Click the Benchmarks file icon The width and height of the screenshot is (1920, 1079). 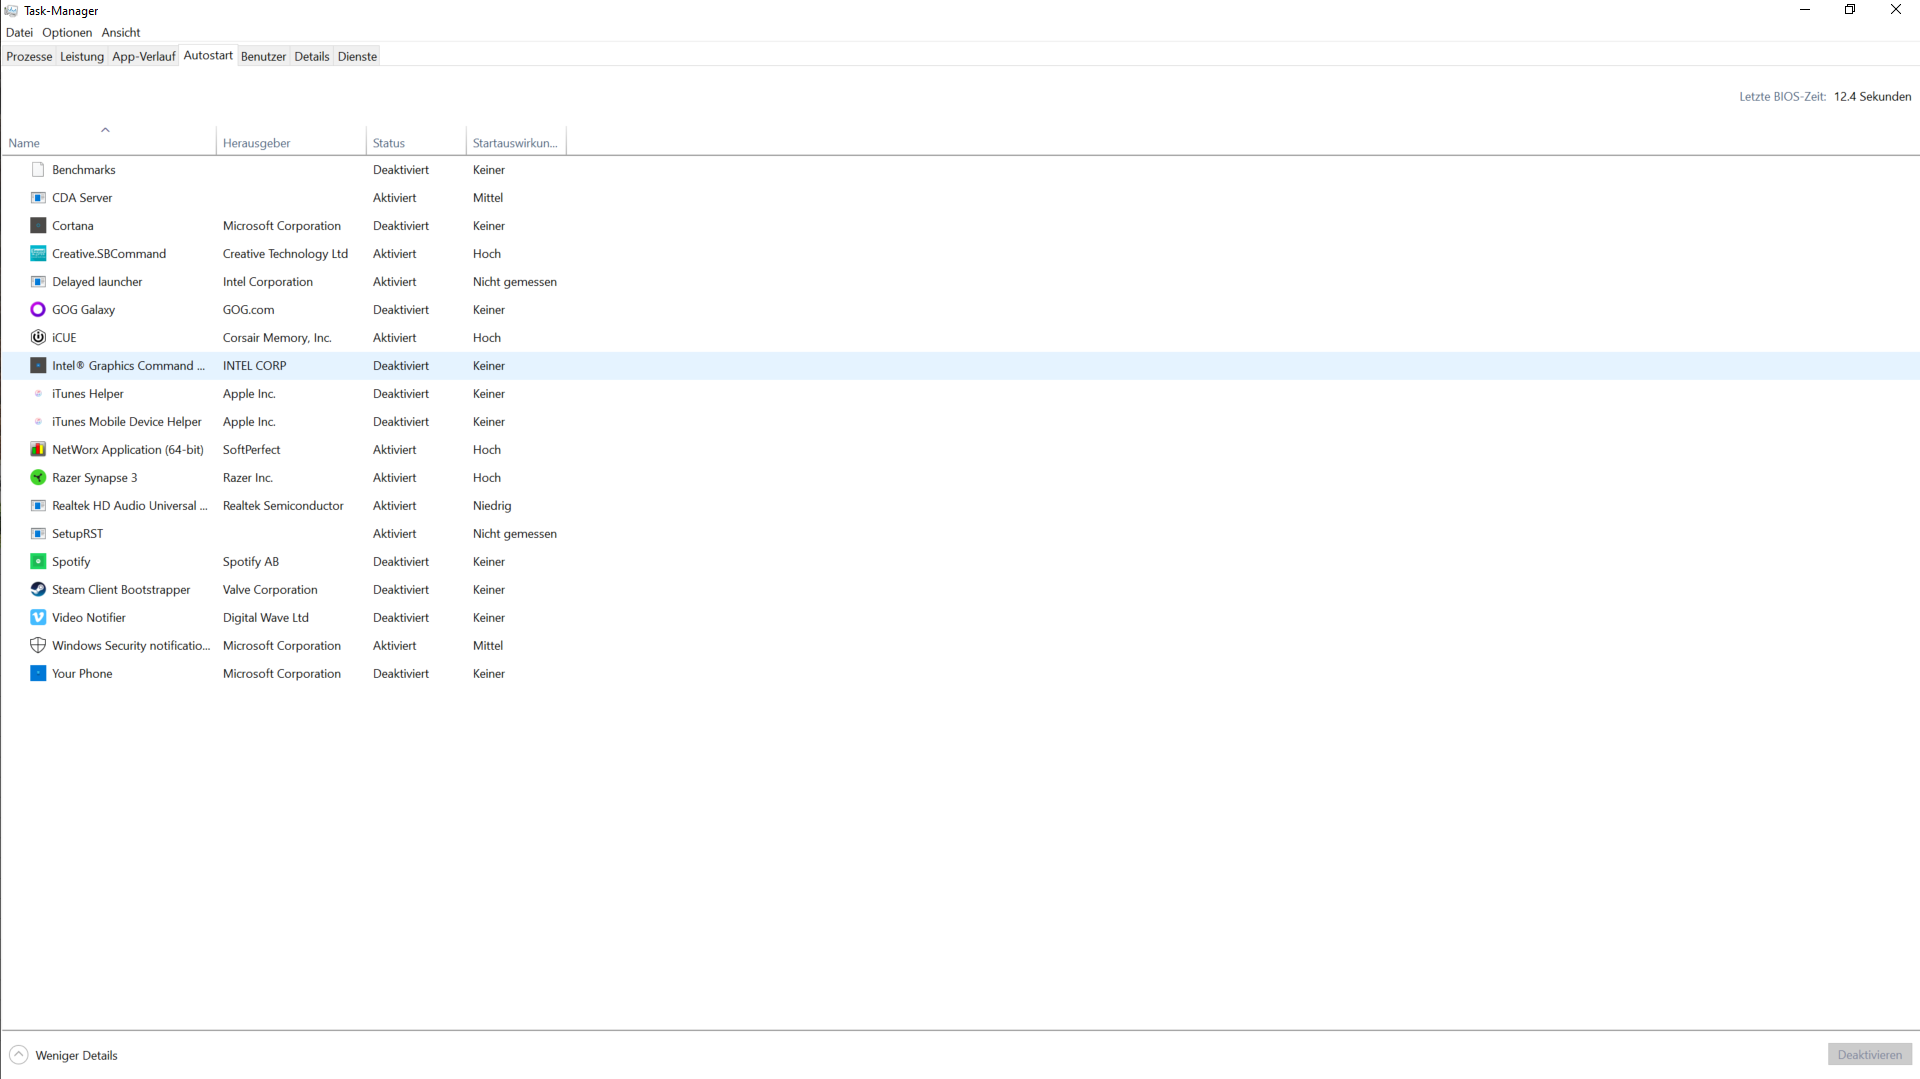tap(38, 170)
